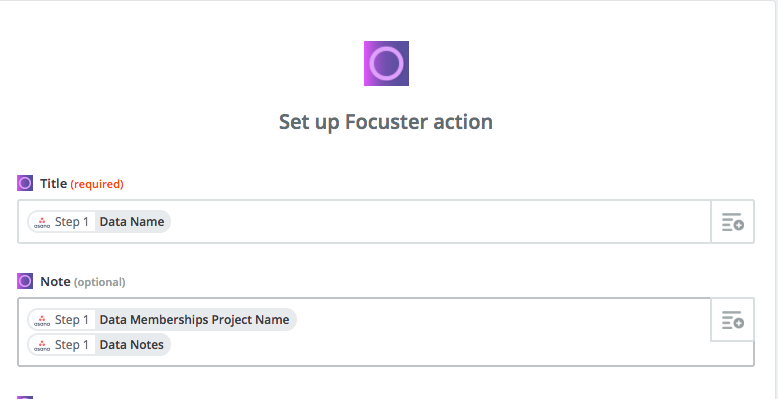Select the Data Notes pill
The image size is (778, 399).
[x=99, y=344]
